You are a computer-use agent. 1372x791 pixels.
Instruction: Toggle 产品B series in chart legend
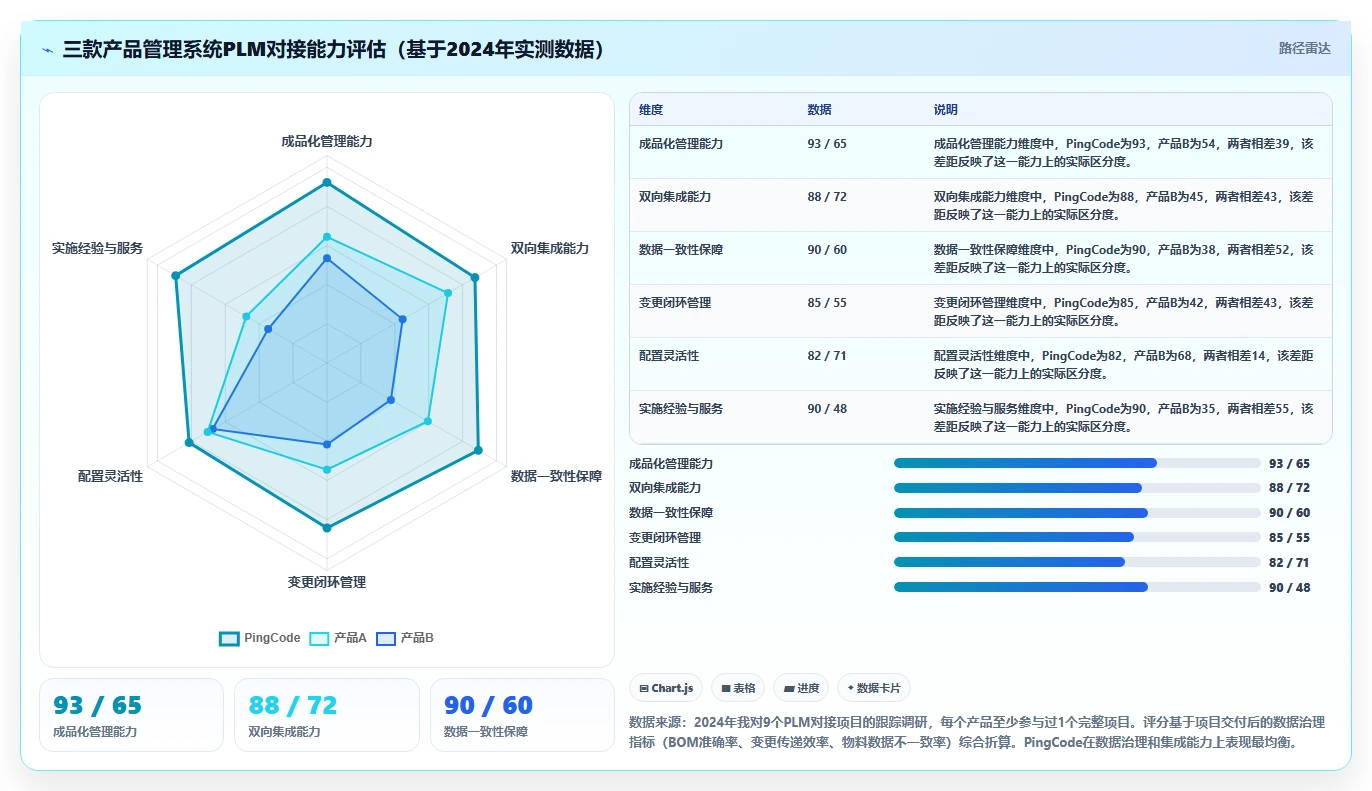[x=405, y=638]
